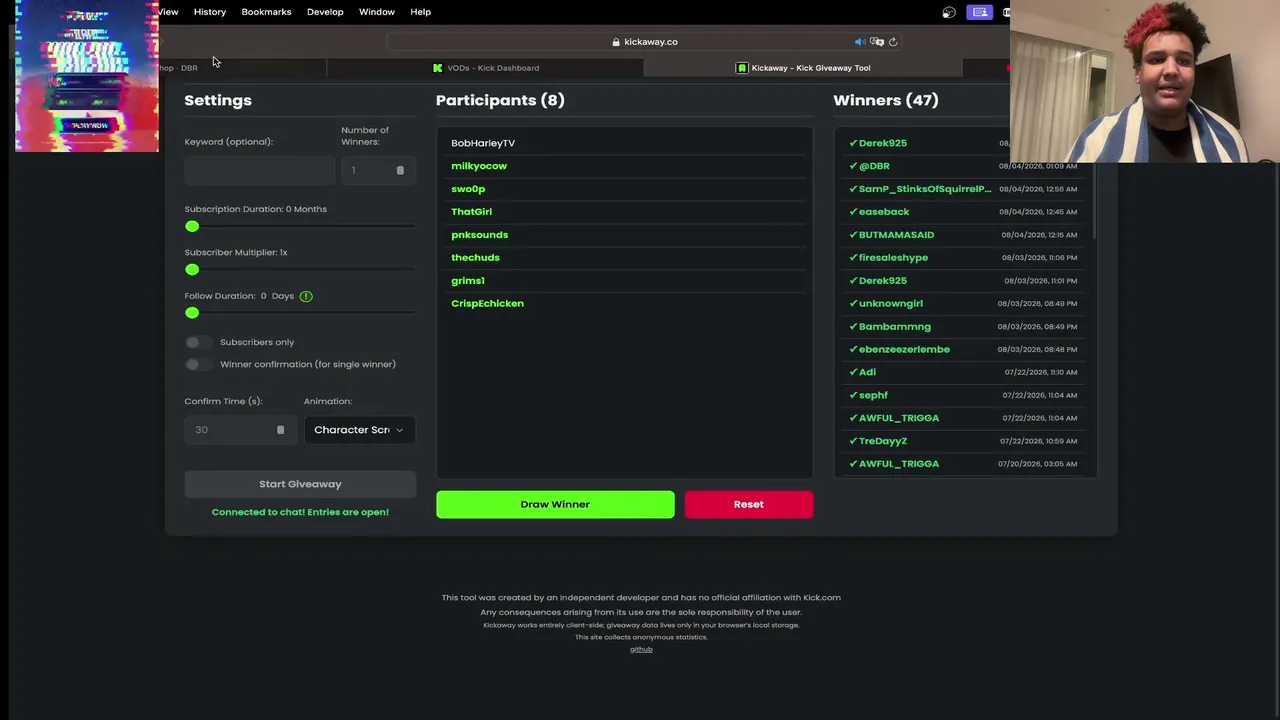The height and width of the screenshot is (720, 1280).
Task: Click the Subscription Duration slider handle
Action: [x=192, y=226]
